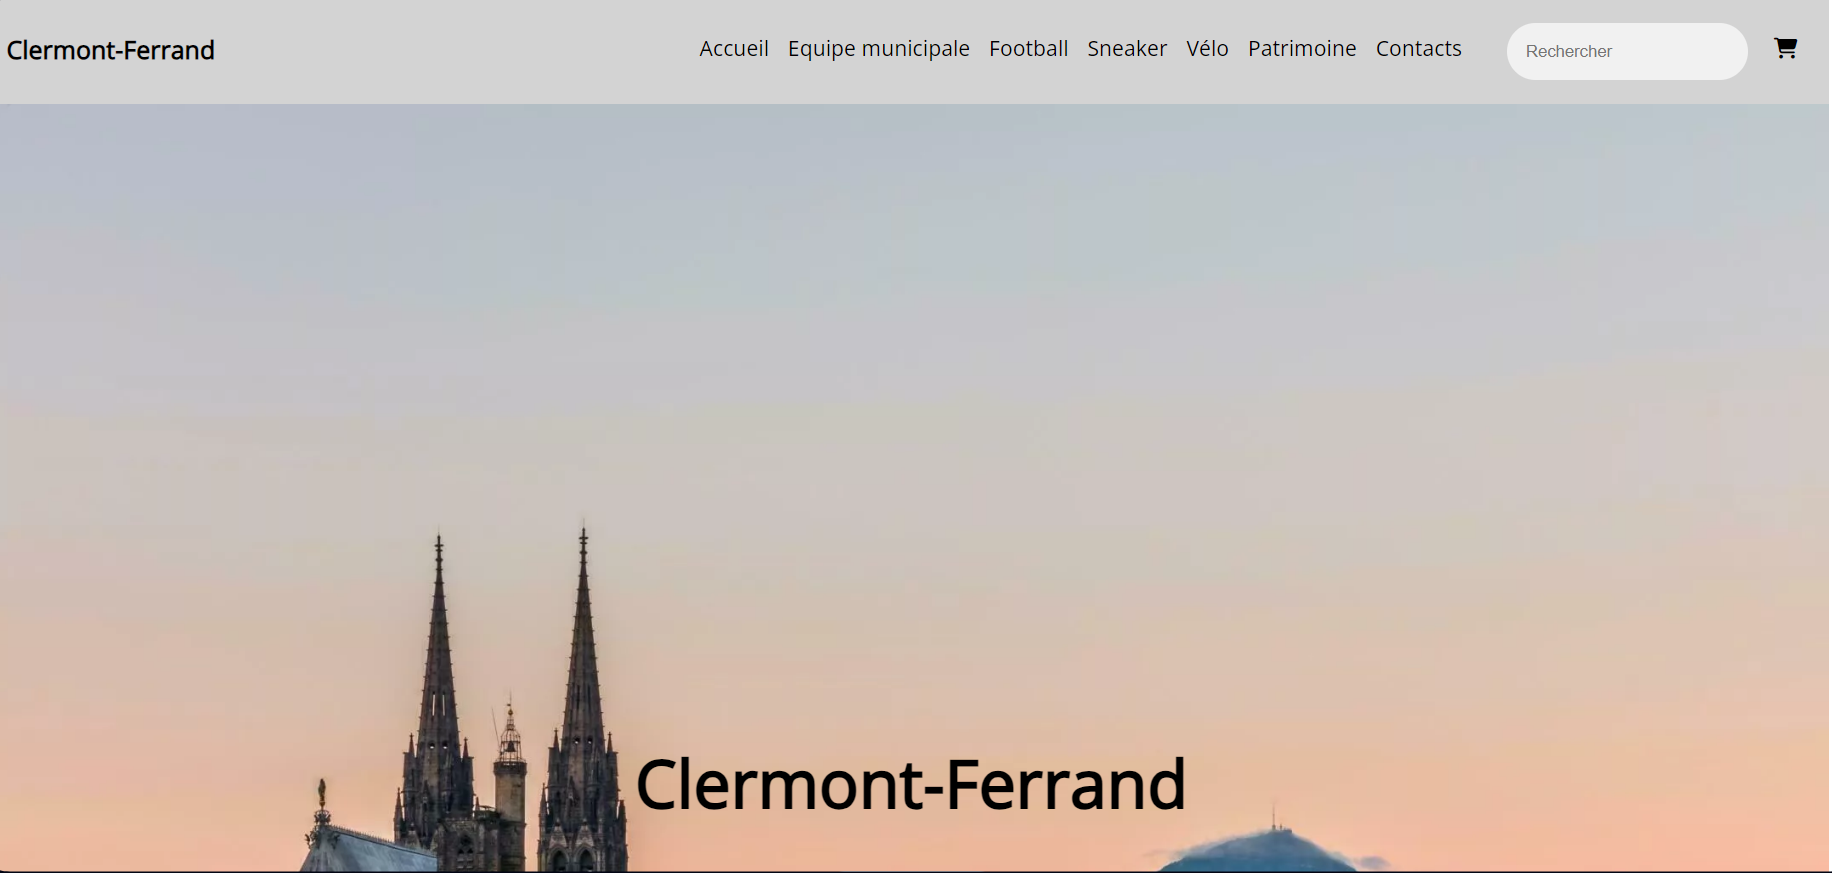Open the Contacts page

pos(1418,49)
